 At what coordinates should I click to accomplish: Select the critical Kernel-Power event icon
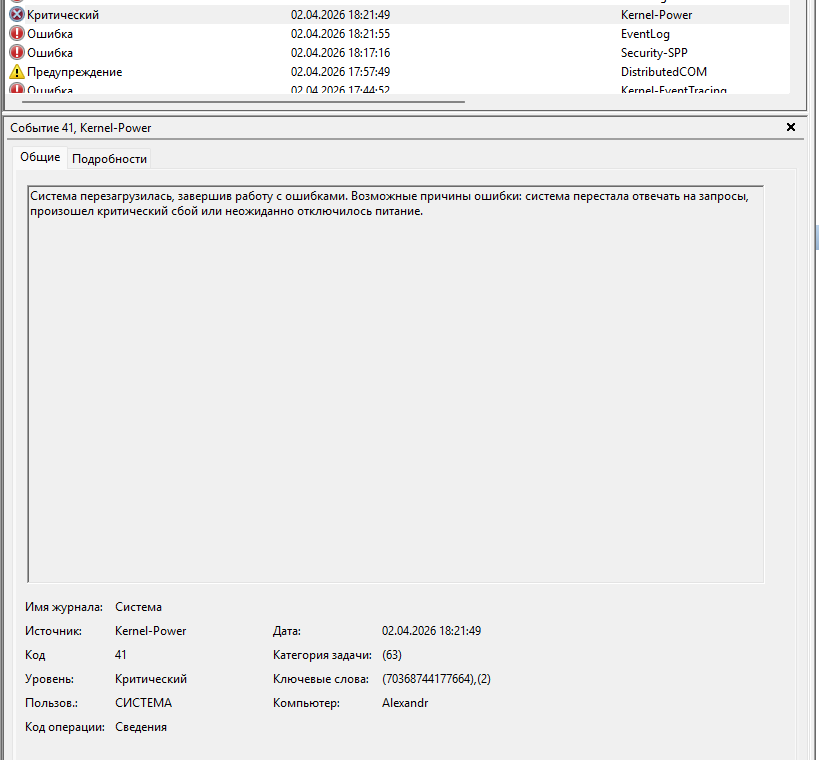tap(17, 15)
